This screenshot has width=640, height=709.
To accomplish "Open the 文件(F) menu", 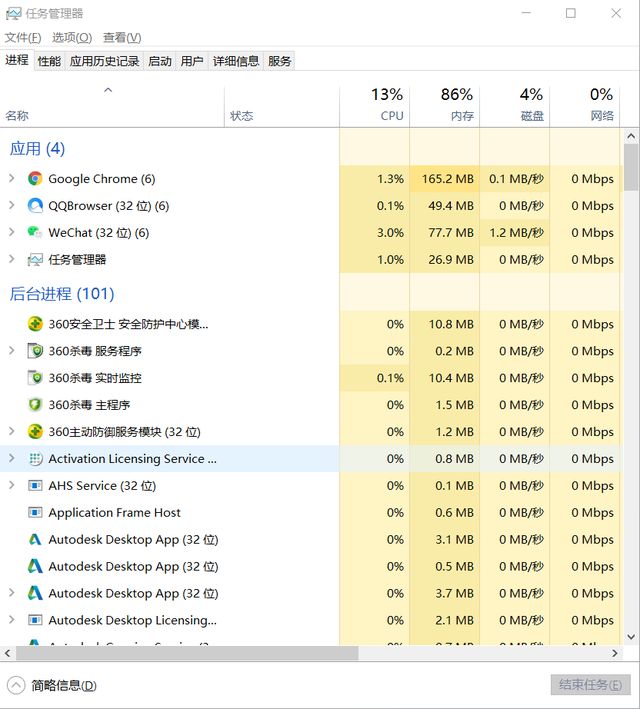I will coord(23,38).
